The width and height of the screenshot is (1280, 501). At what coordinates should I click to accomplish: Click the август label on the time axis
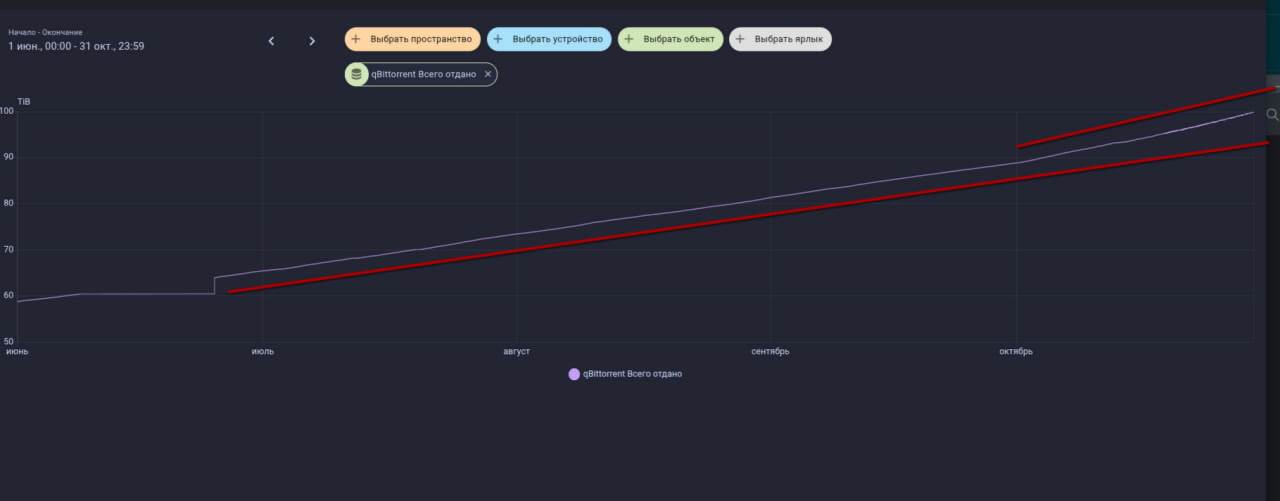tap(516, 352)
